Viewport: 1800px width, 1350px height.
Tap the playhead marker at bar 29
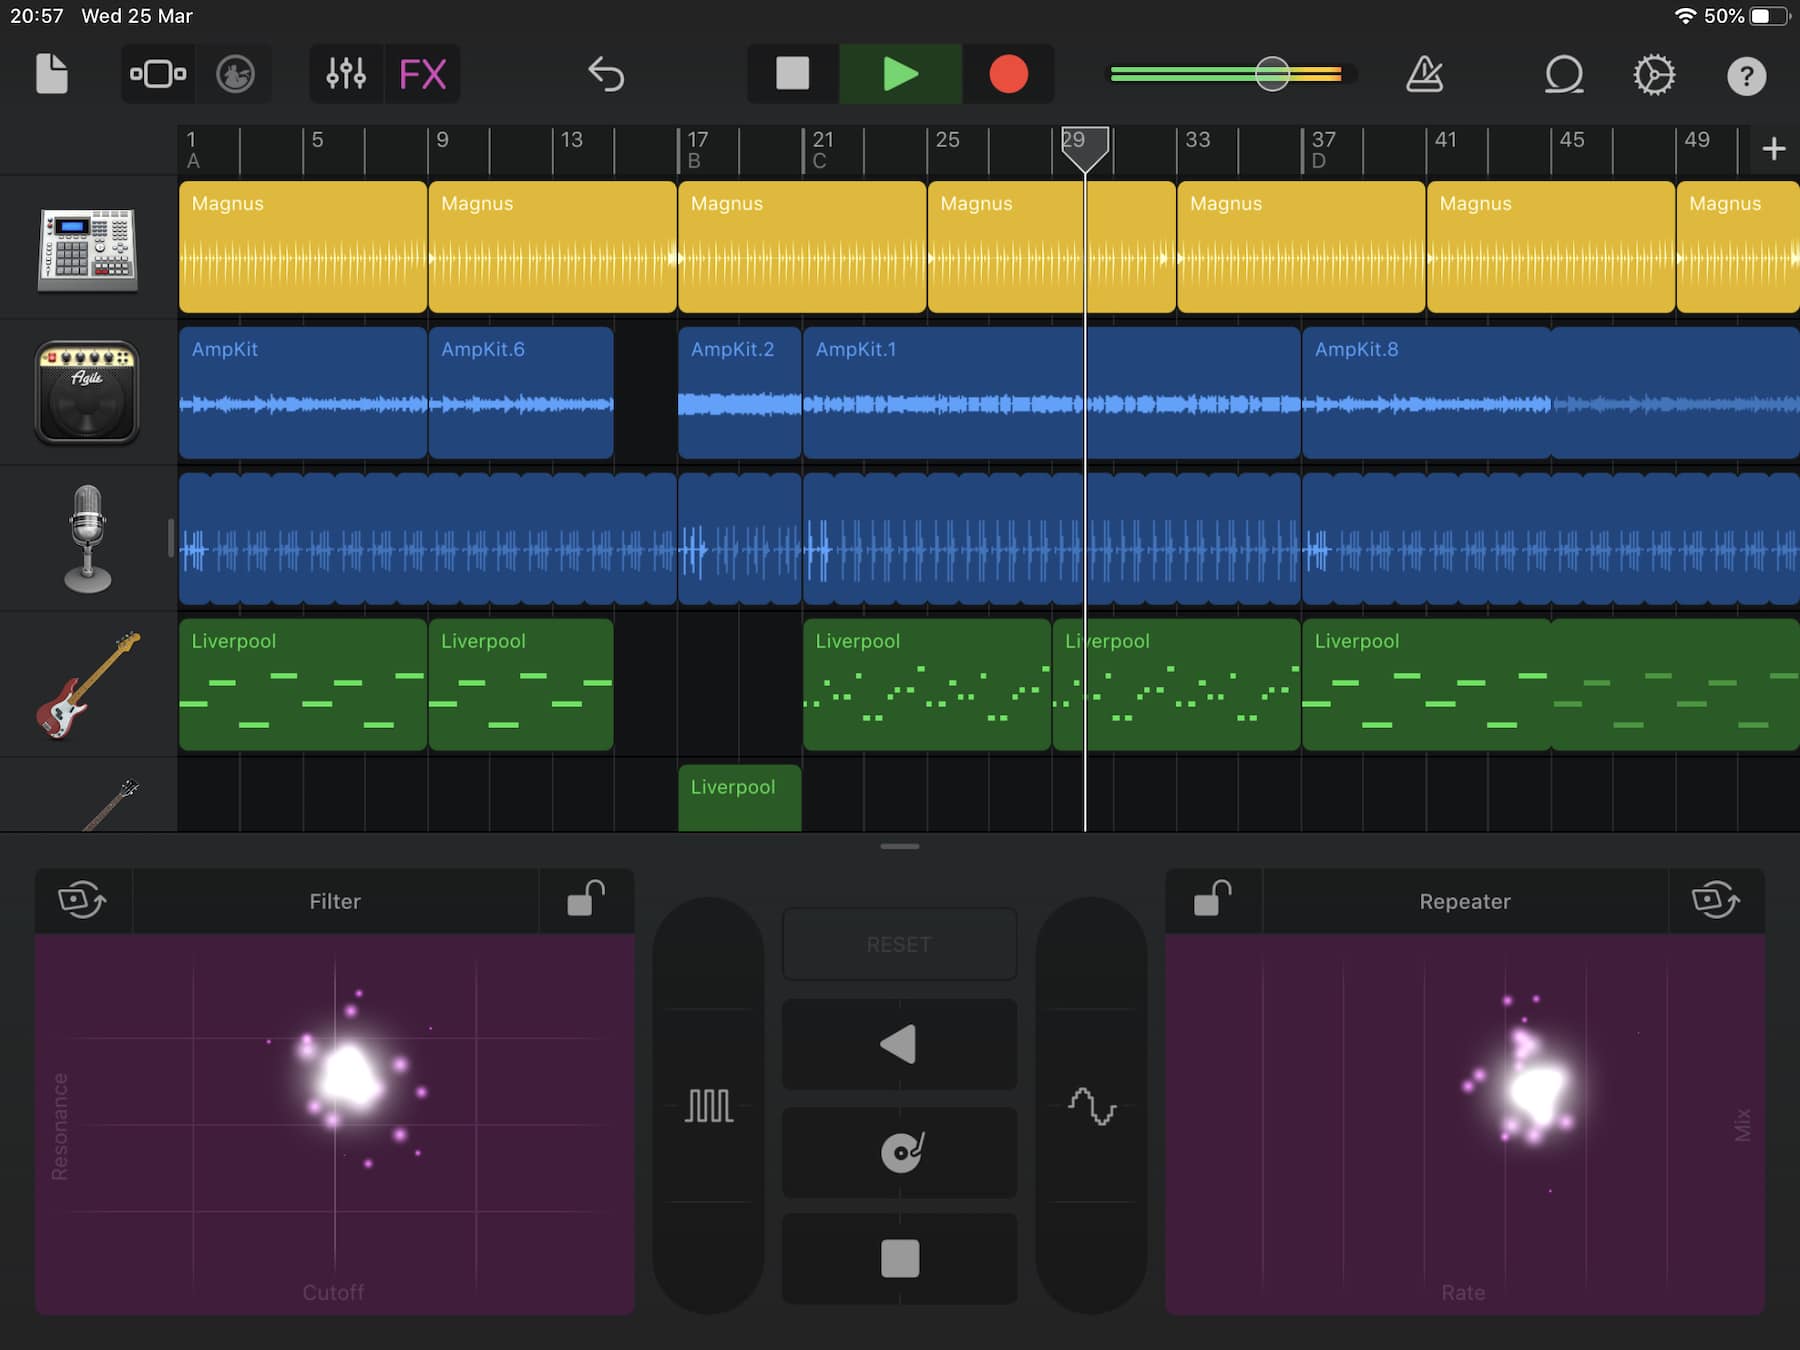tap(1085, 149)
